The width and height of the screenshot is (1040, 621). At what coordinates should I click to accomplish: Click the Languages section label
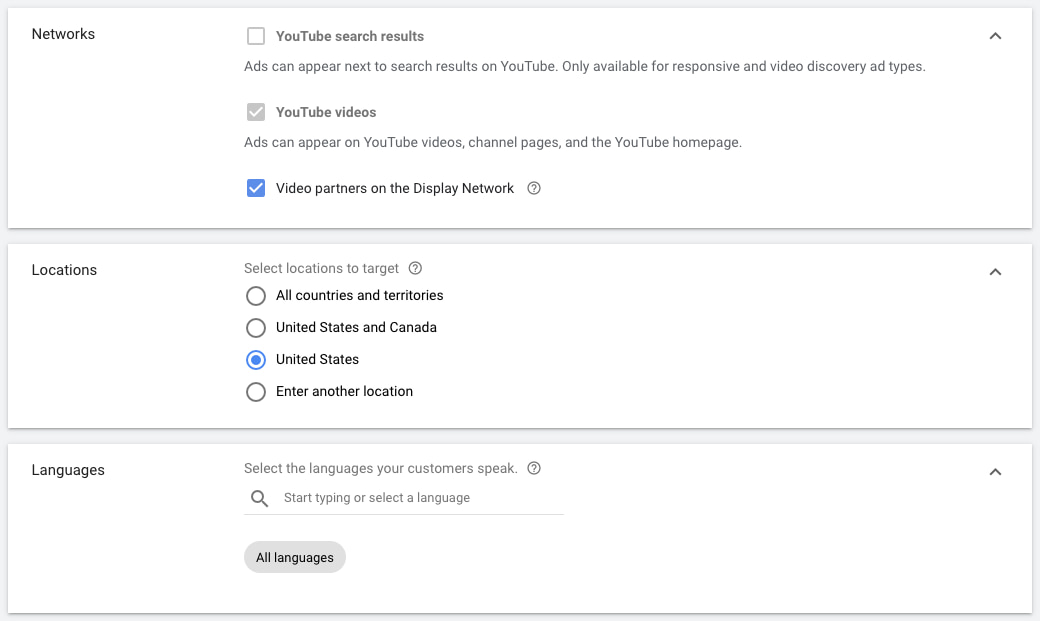coord(68,469)
